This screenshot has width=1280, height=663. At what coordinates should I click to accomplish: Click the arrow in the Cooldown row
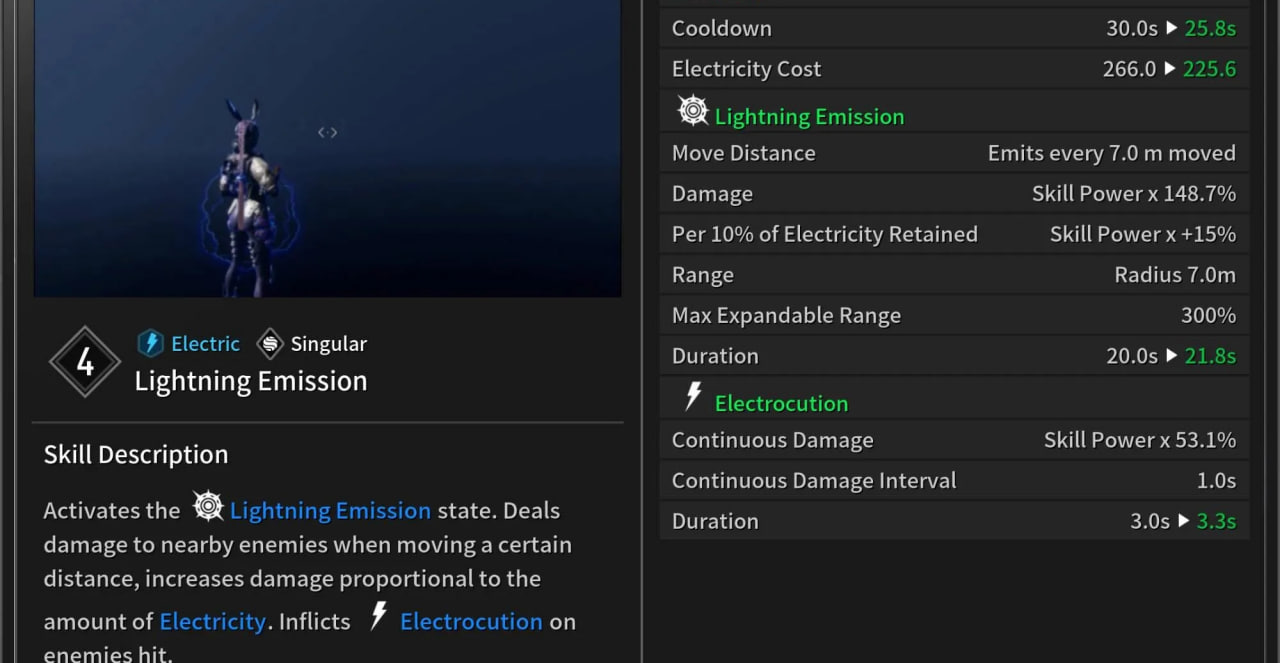coord(1171,29)
